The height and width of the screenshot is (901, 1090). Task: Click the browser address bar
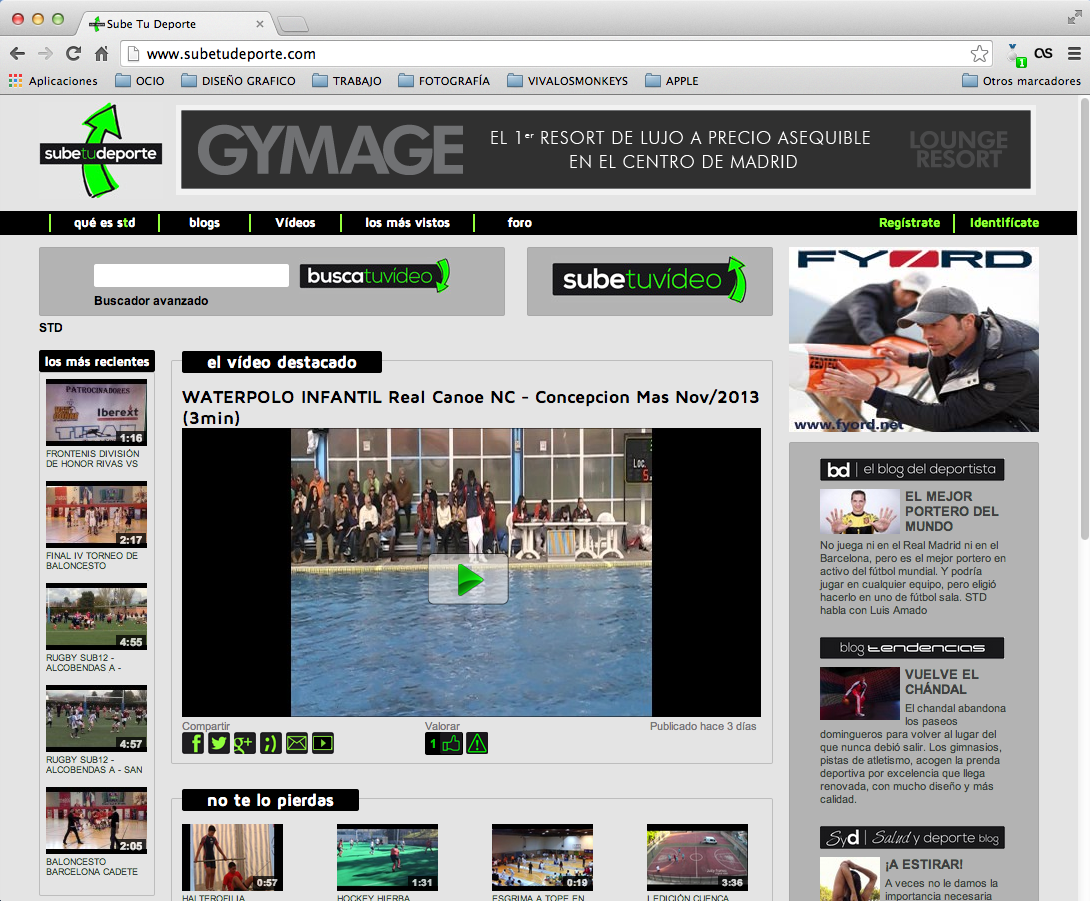coord(556,54)
